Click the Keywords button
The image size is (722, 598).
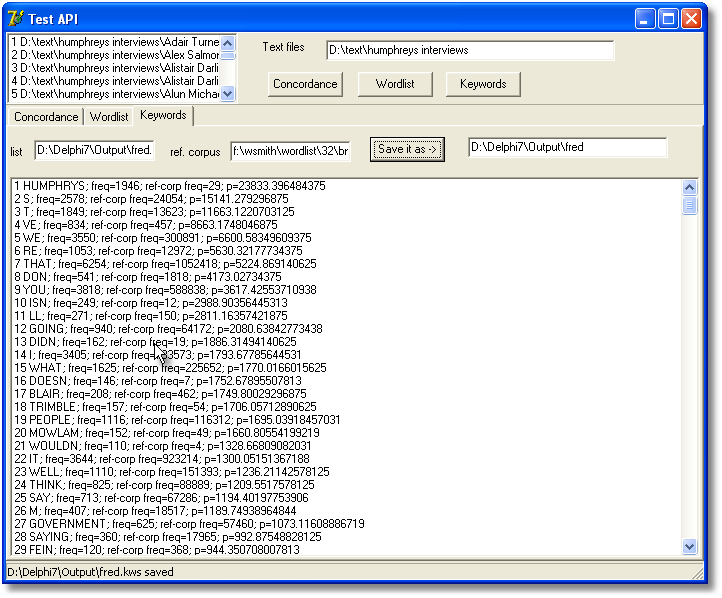tap(483, 84)
